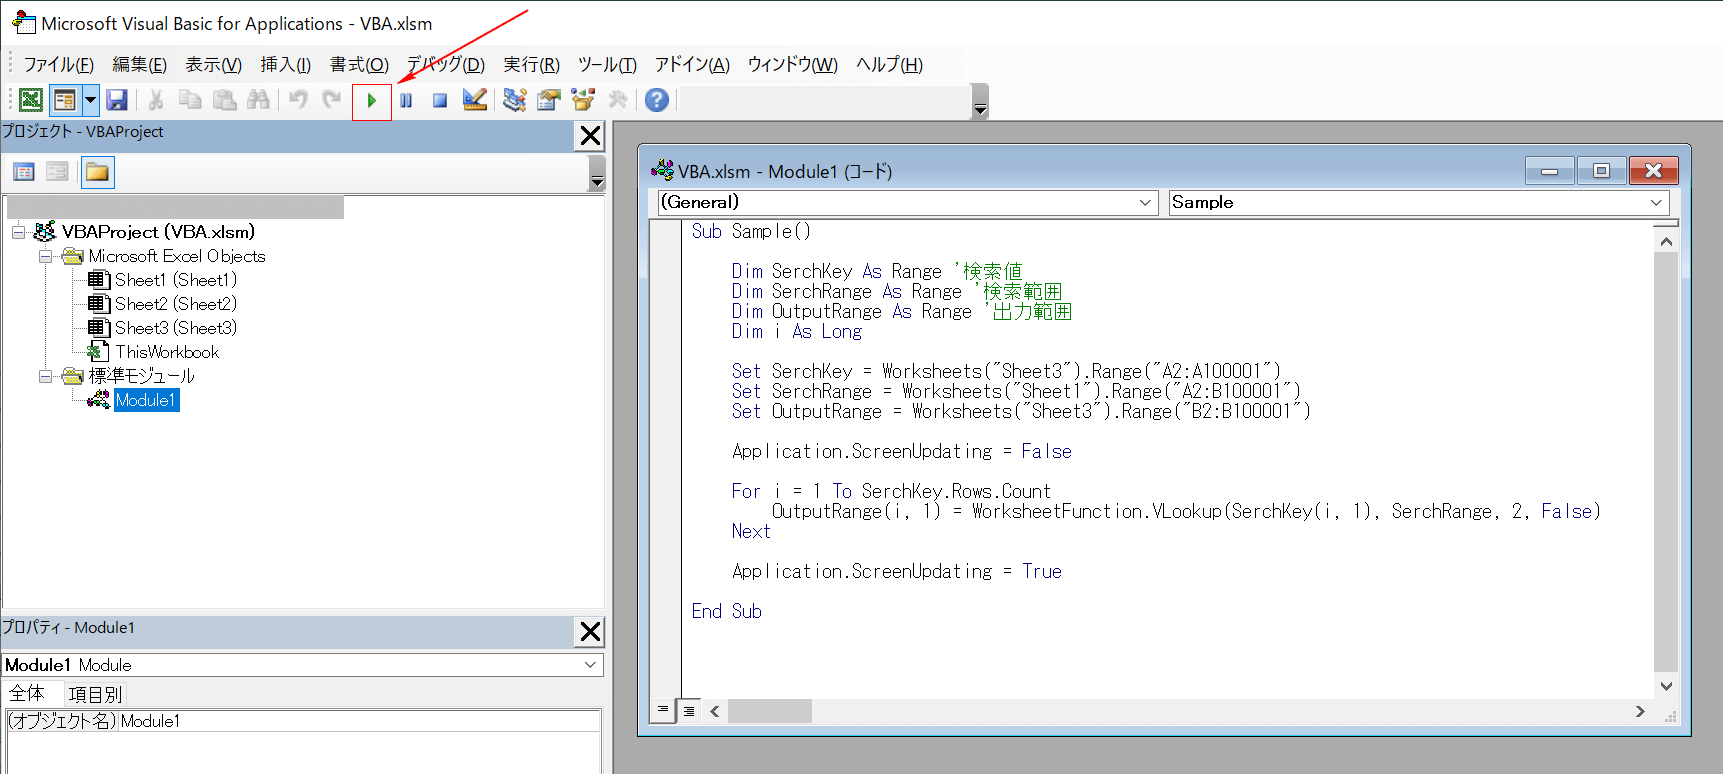Click View Code icon in Project panel
This screenshot has width=1723, height=774.
(x=24, y=173)
